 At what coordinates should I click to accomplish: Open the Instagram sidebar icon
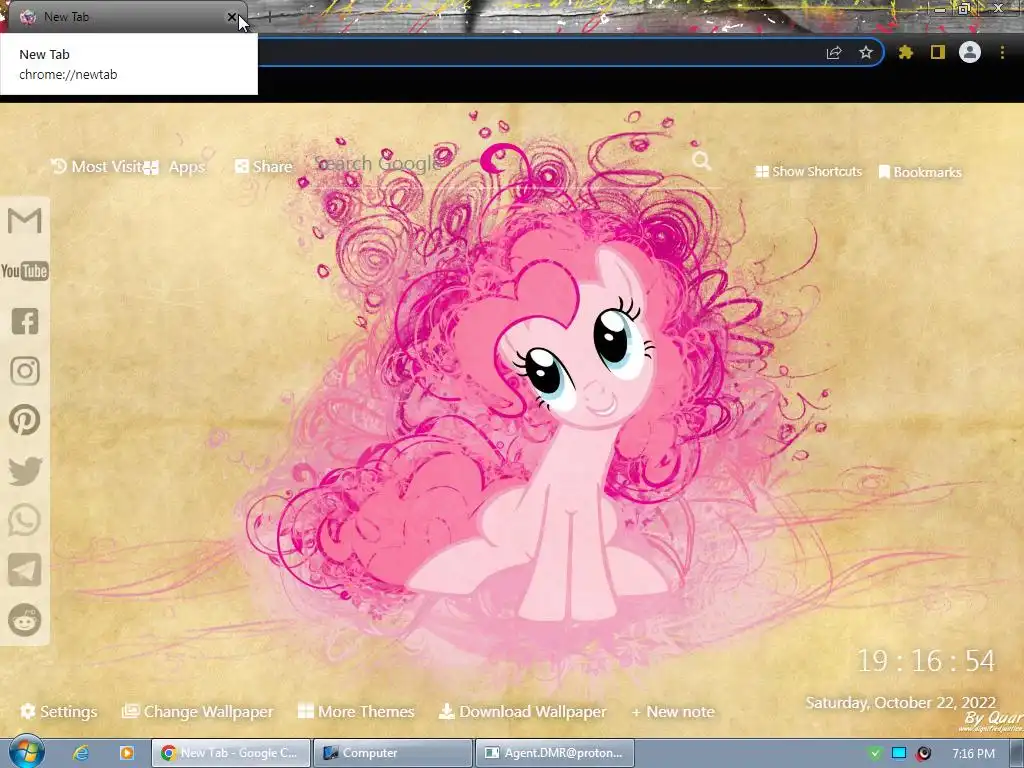(x=25, y=370)
